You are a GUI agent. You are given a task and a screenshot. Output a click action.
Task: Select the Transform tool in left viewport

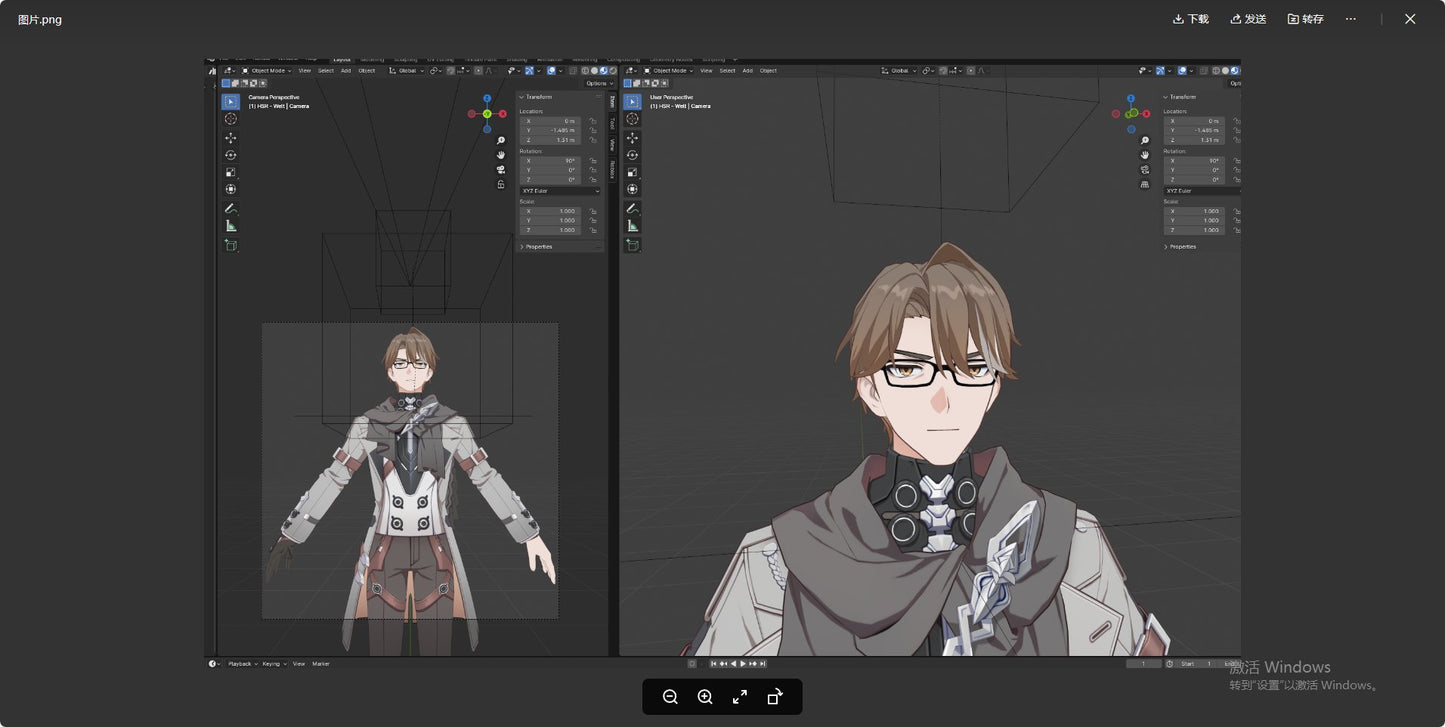[231, 189]
